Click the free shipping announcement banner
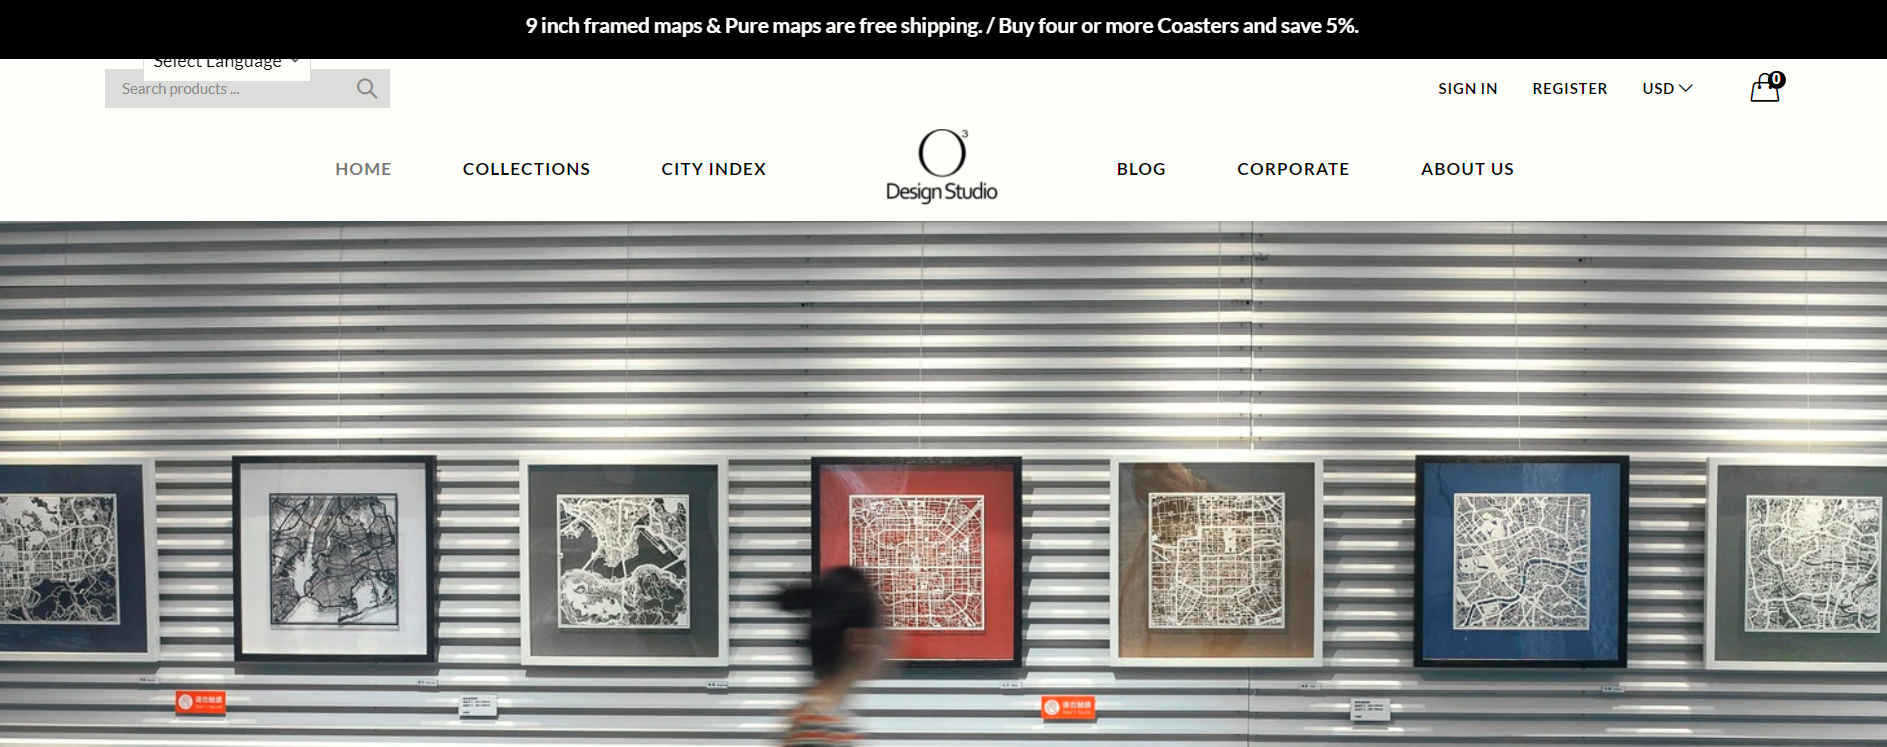 point(943,26)
